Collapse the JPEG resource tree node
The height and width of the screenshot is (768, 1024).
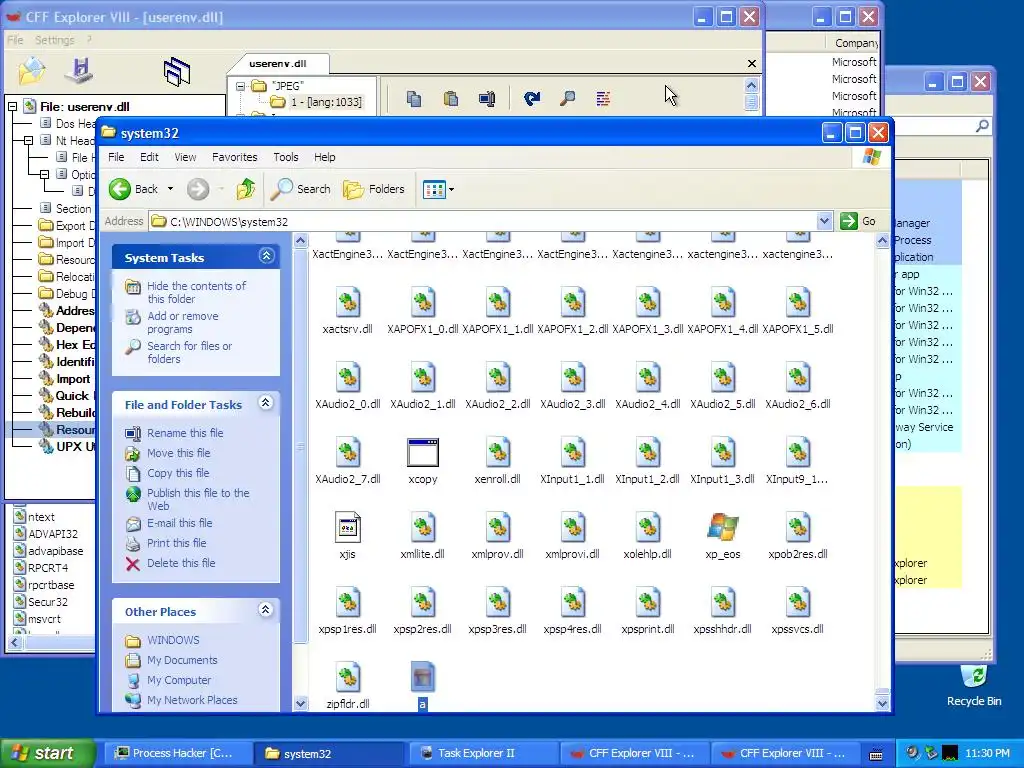coord(240,86)
